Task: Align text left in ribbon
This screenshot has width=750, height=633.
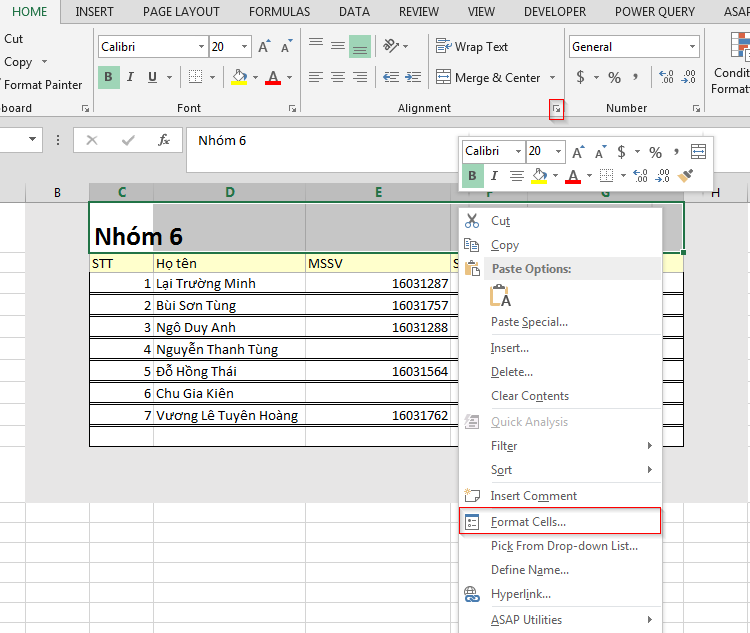Action: (x=316, y=77)
